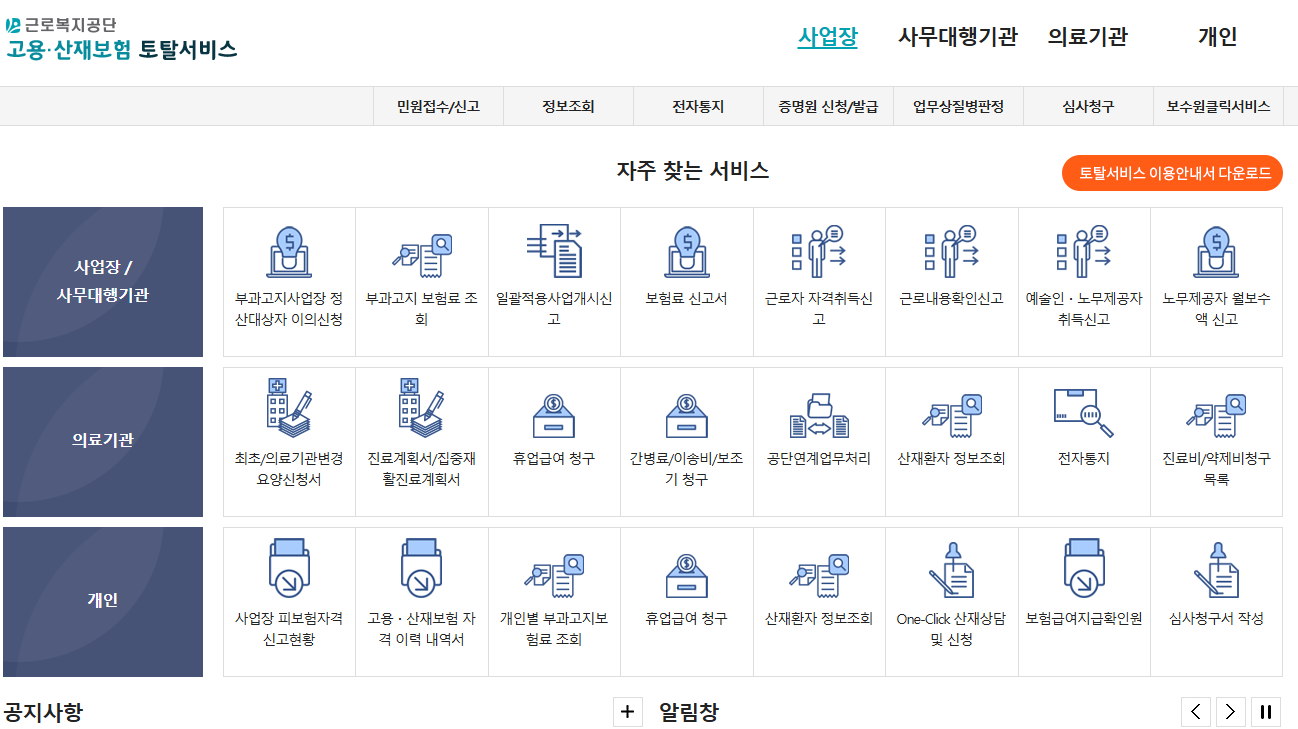Click the underlined 사업장 link
Image resolution: width=1298 pixels, height=729 pixels.
822,36
